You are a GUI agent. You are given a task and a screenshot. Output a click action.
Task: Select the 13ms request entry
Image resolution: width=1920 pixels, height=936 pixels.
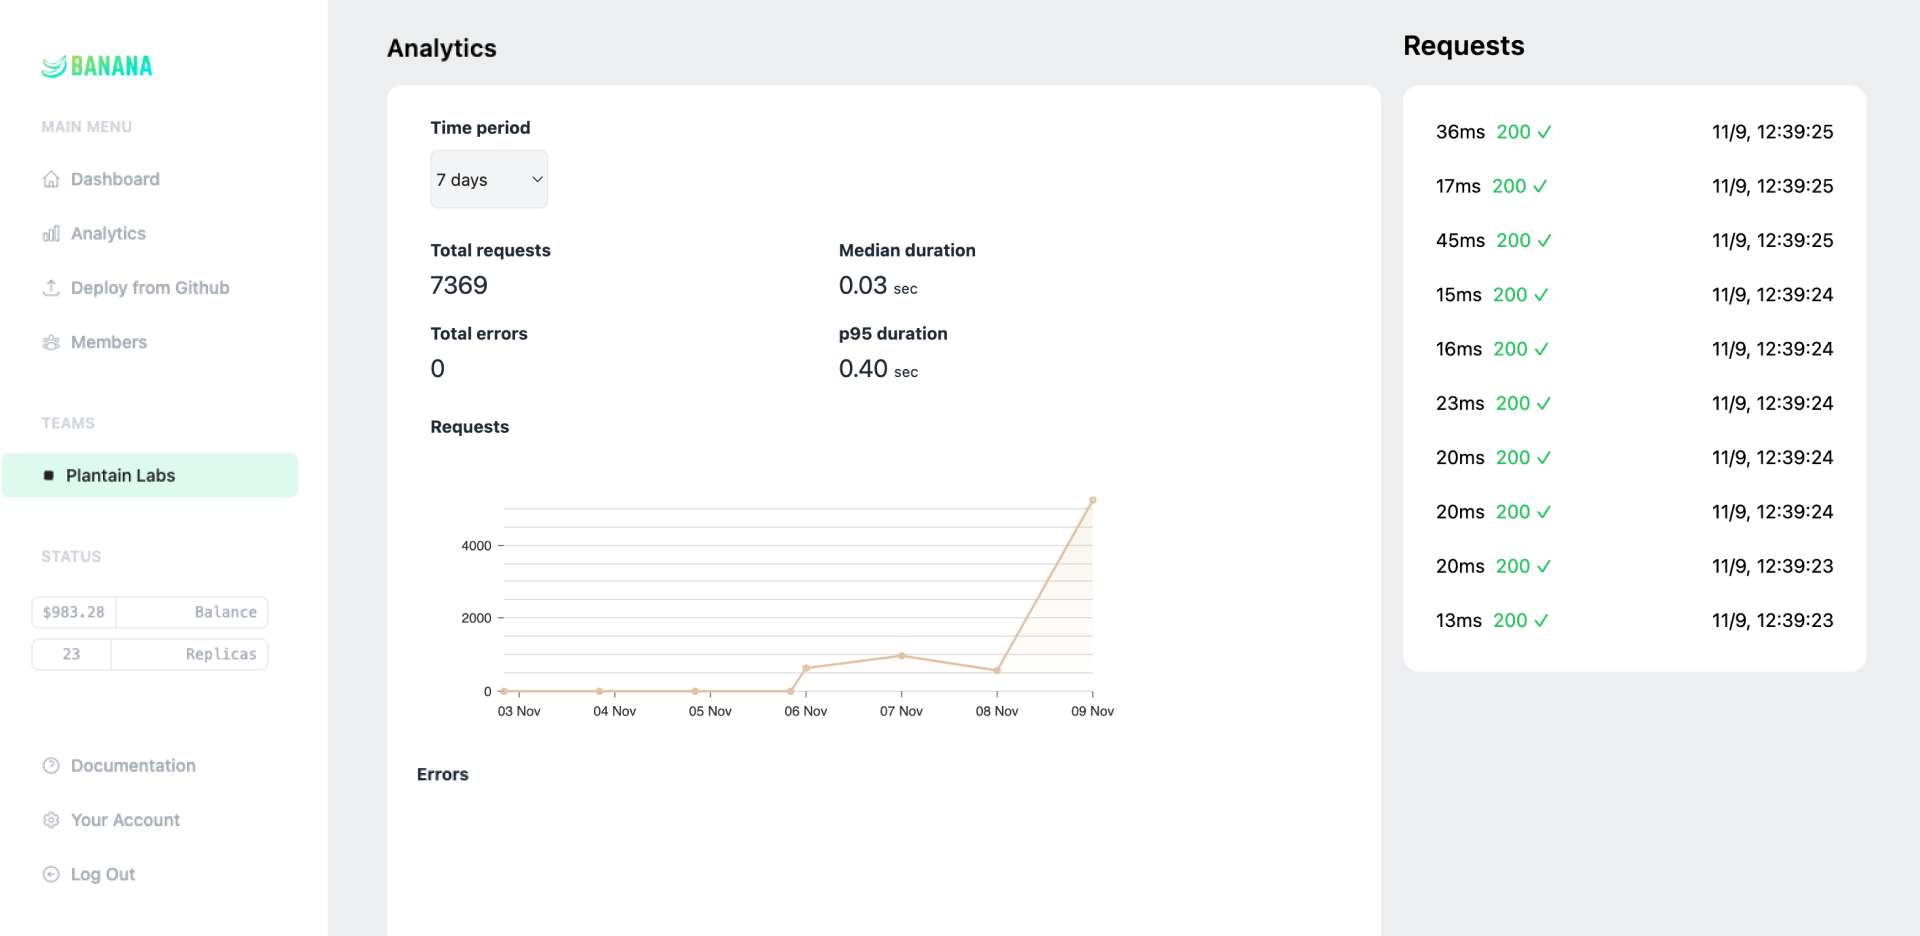point(1634,621)
